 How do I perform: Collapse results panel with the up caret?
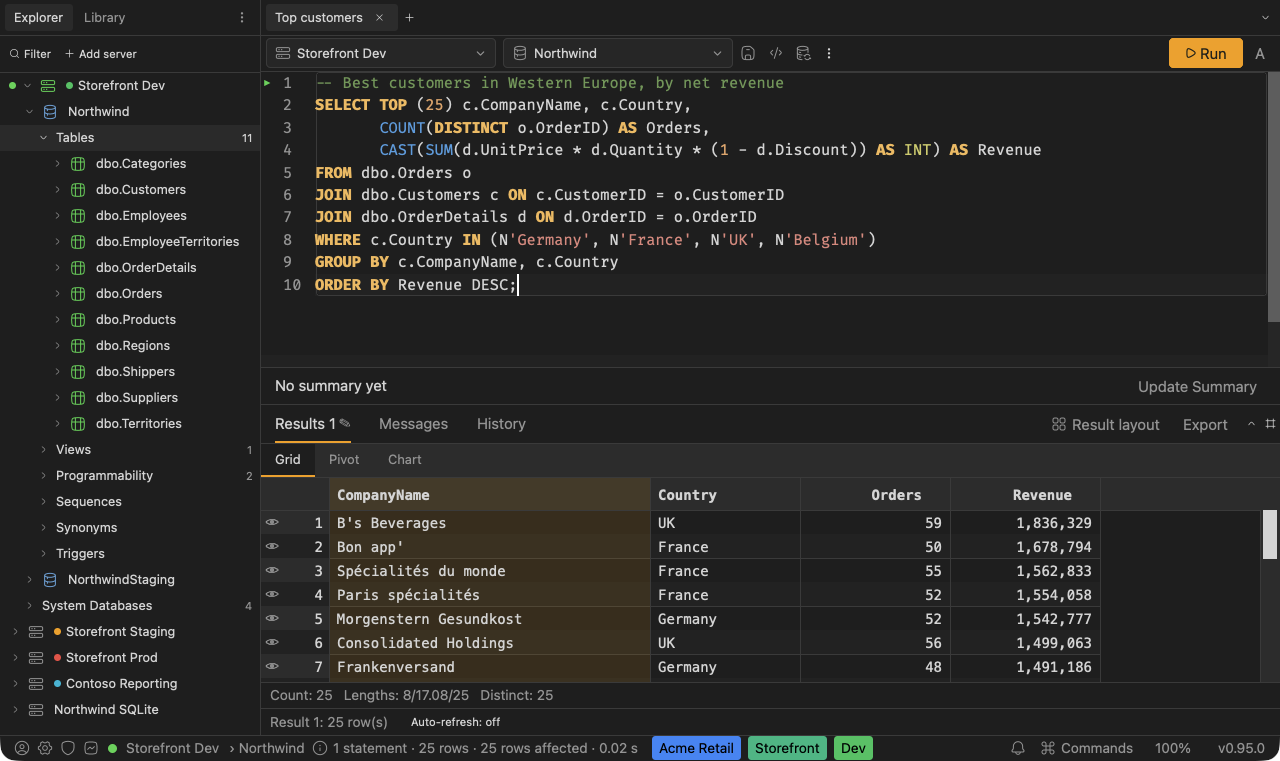coord(1251,424)
